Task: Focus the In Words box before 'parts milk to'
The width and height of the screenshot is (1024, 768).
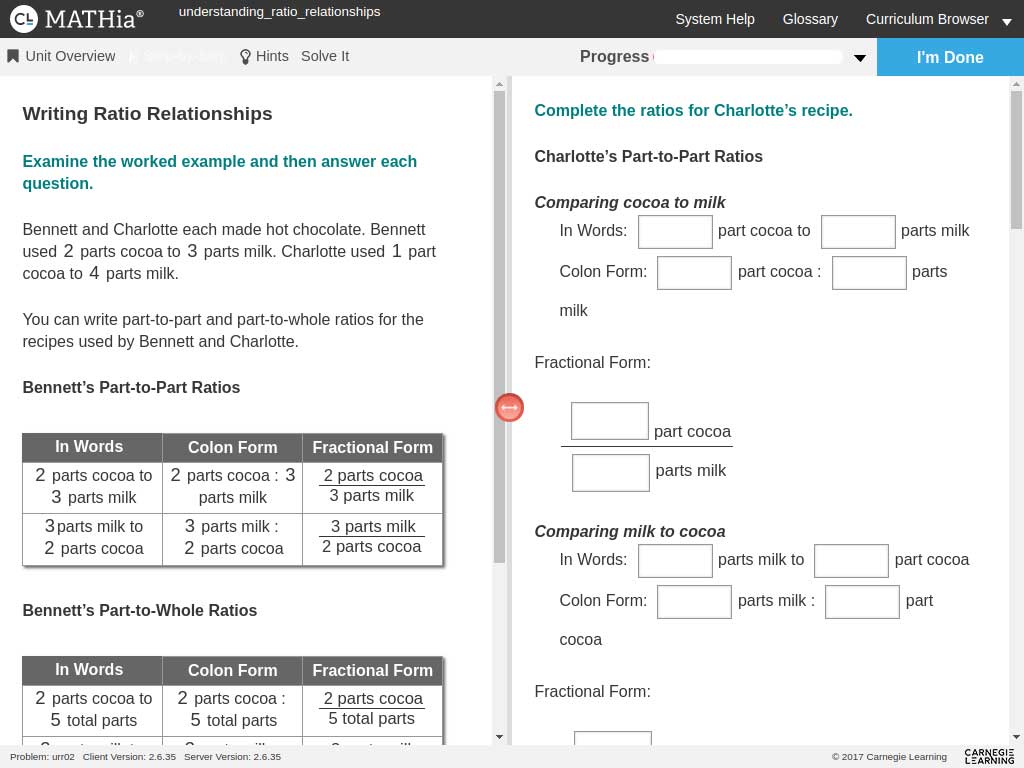Action: tap(675, 560)
